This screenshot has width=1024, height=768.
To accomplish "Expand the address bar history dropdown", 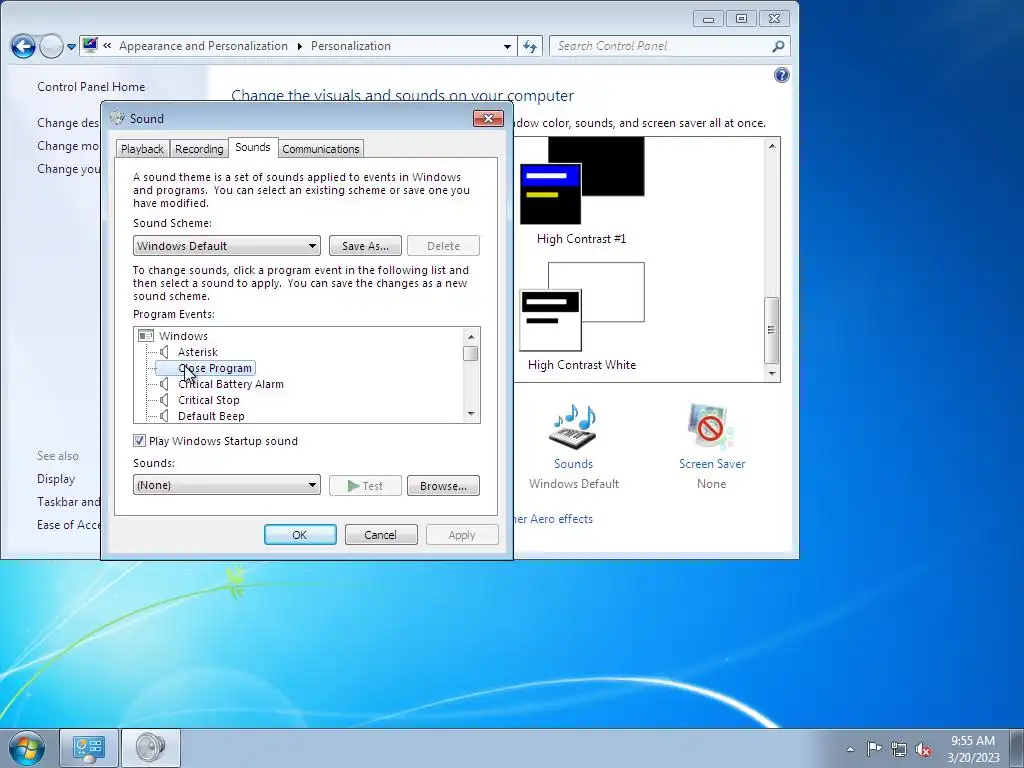I will 507,46.
